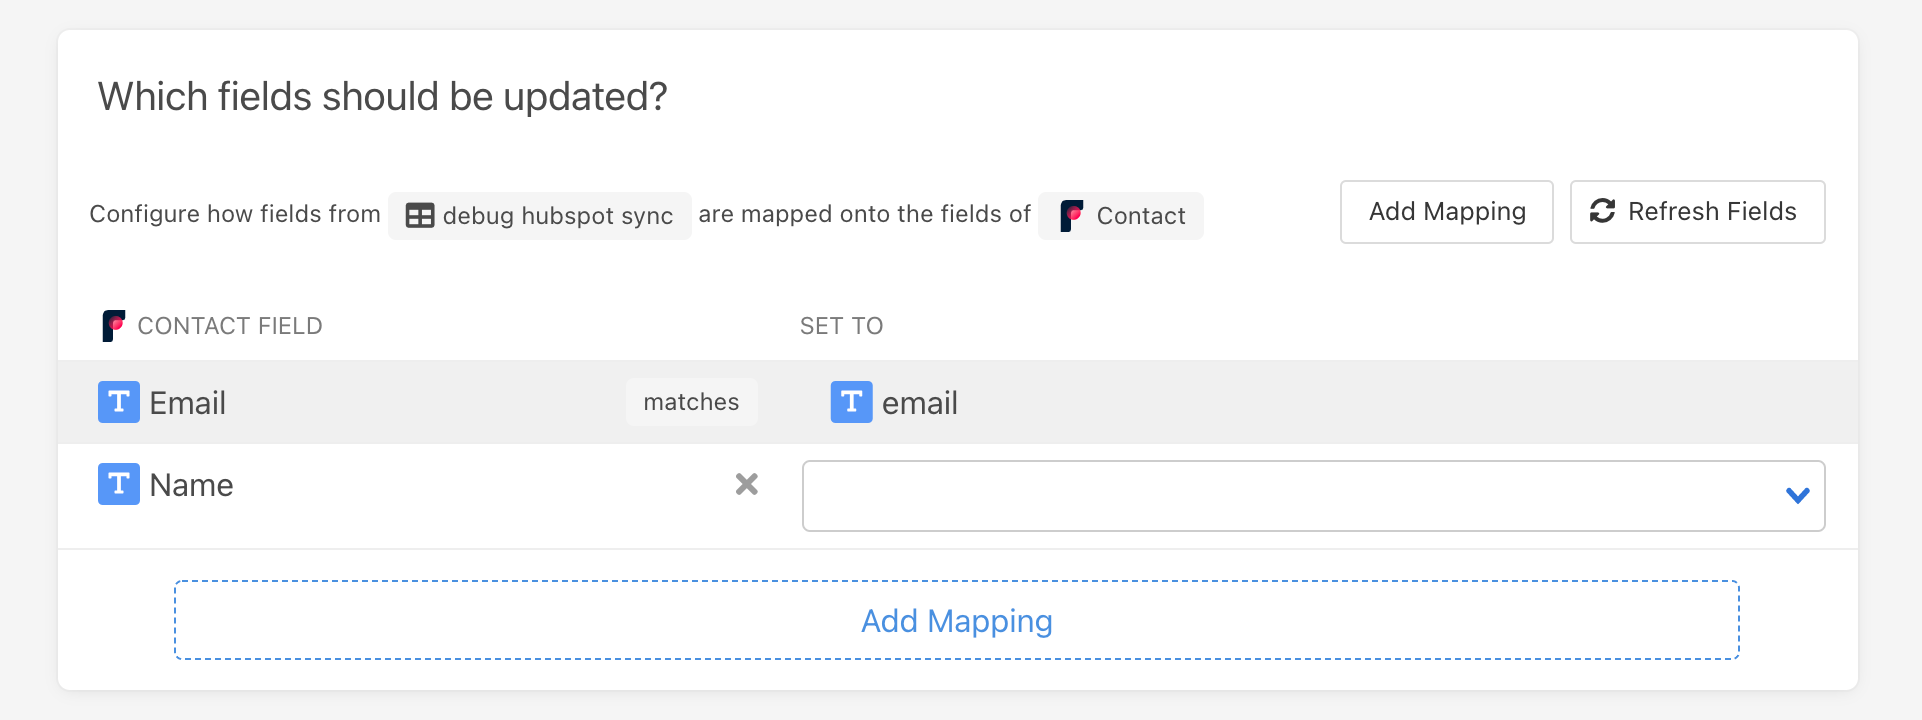Click the text type icon beside Name
Viewport: 1922px width, 720px height.
119,484
